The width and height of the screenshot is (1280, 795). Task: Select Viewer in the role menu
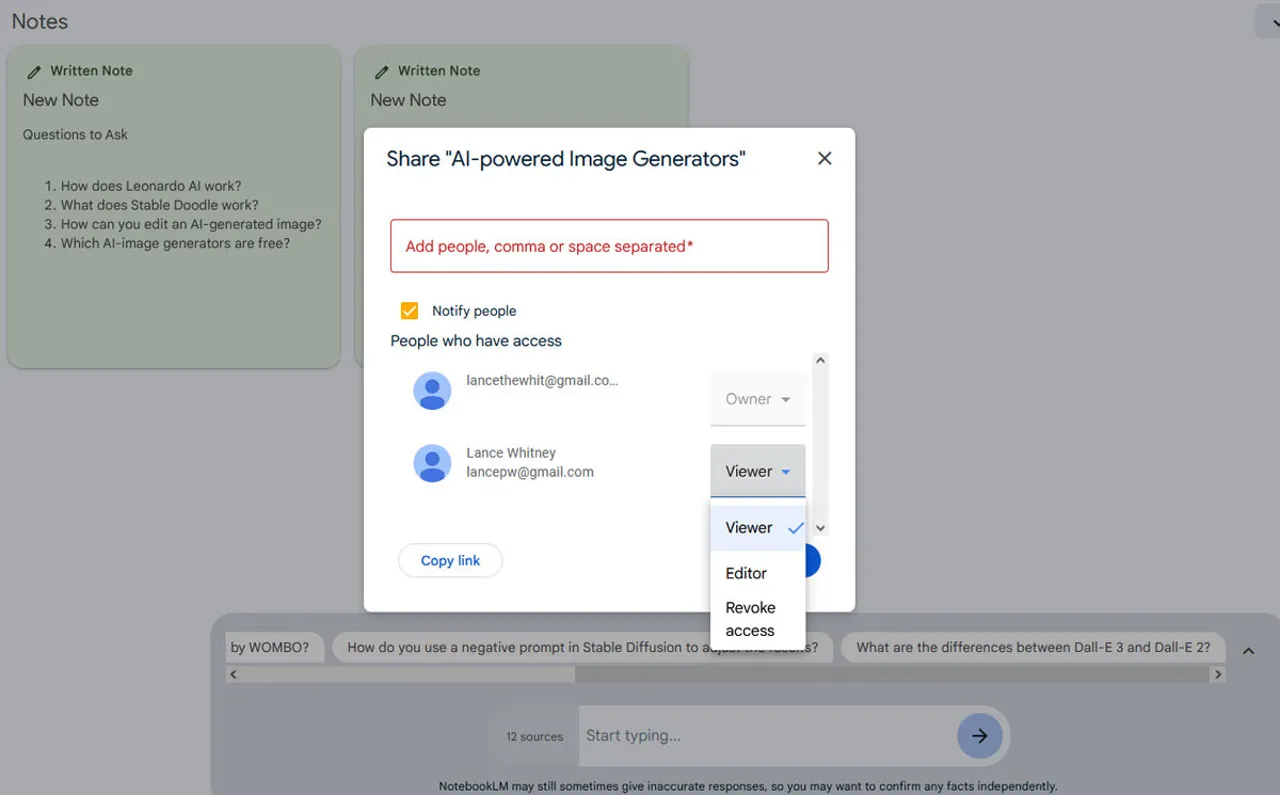coord(758,528)
